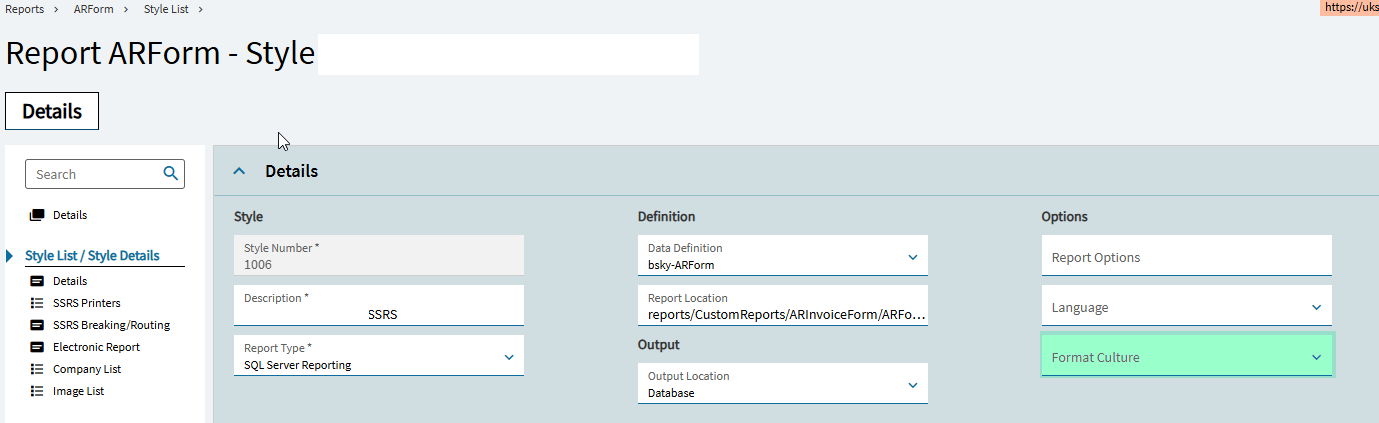Go to Reports breadcrumb link
Image resolution: width=1379 pixels, height=423 pixels.
(x=25, y=8)
